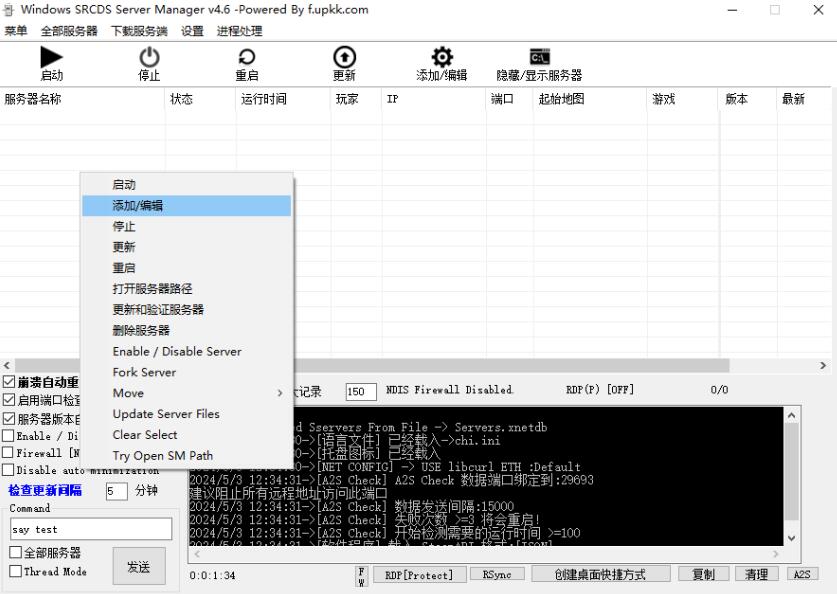Click the server list horizontal scrollbar thumb

(x=372, y=366)
